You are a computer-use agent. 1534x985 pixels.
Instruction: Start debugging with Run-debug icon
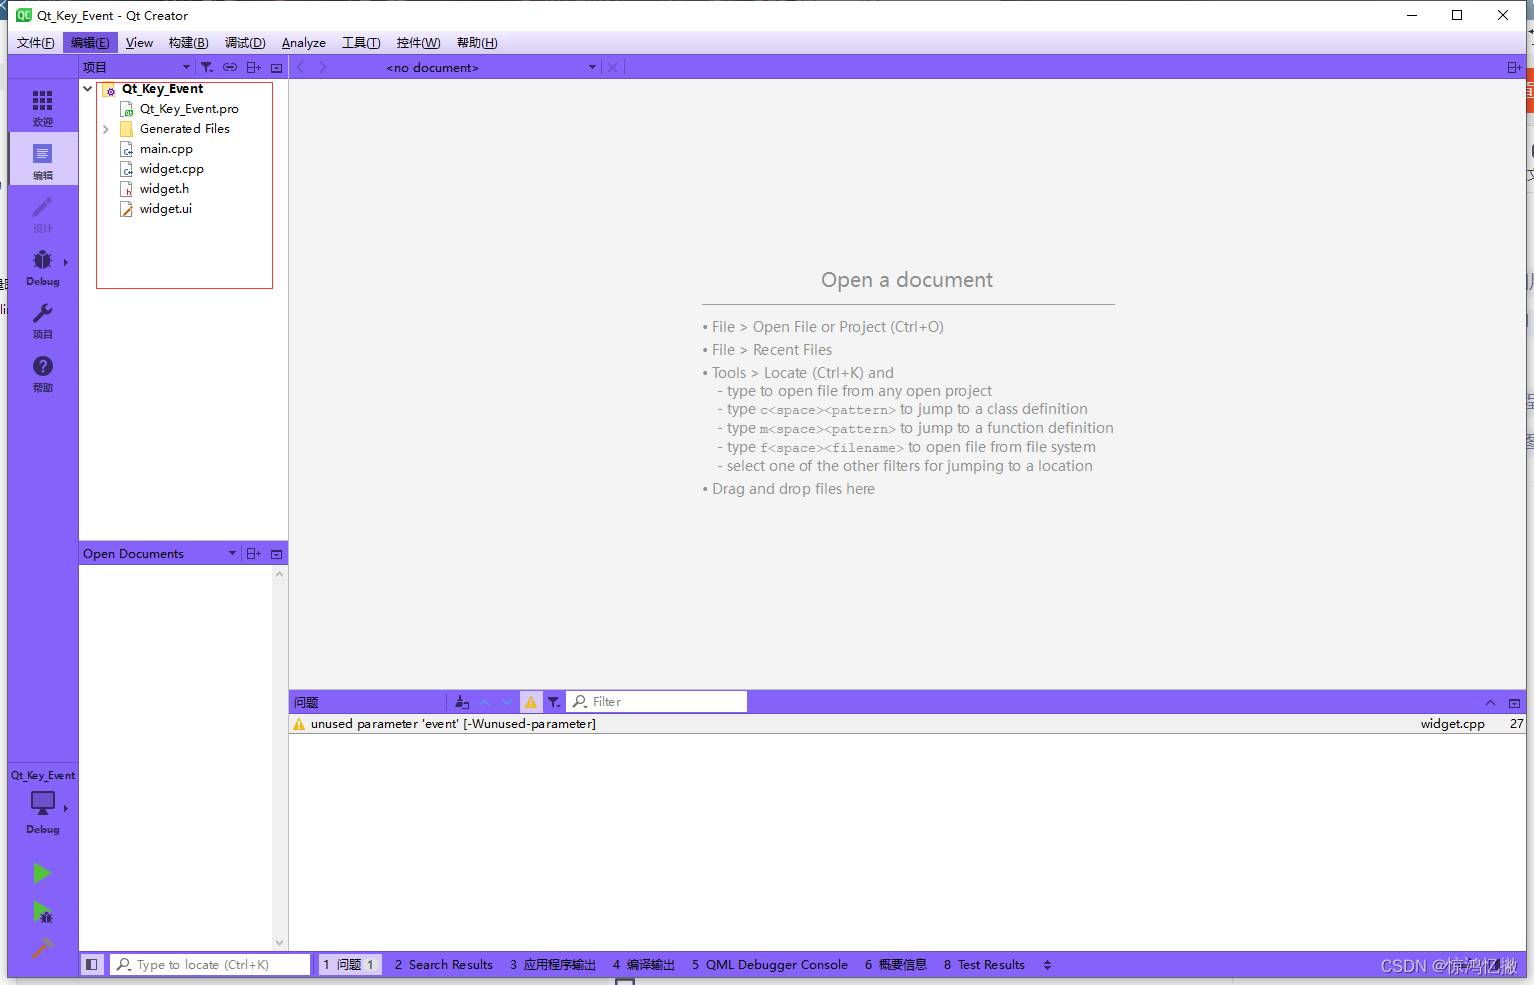(42, 912)
